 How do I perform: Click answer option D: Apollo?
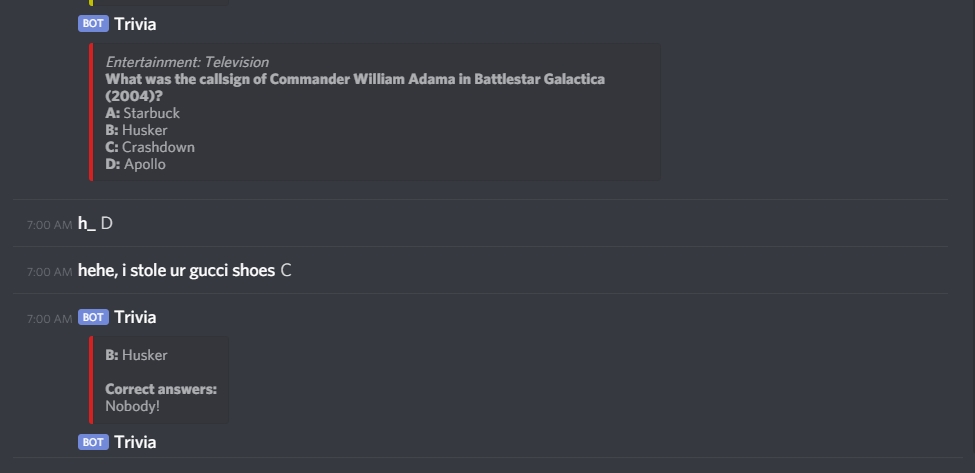136,165
